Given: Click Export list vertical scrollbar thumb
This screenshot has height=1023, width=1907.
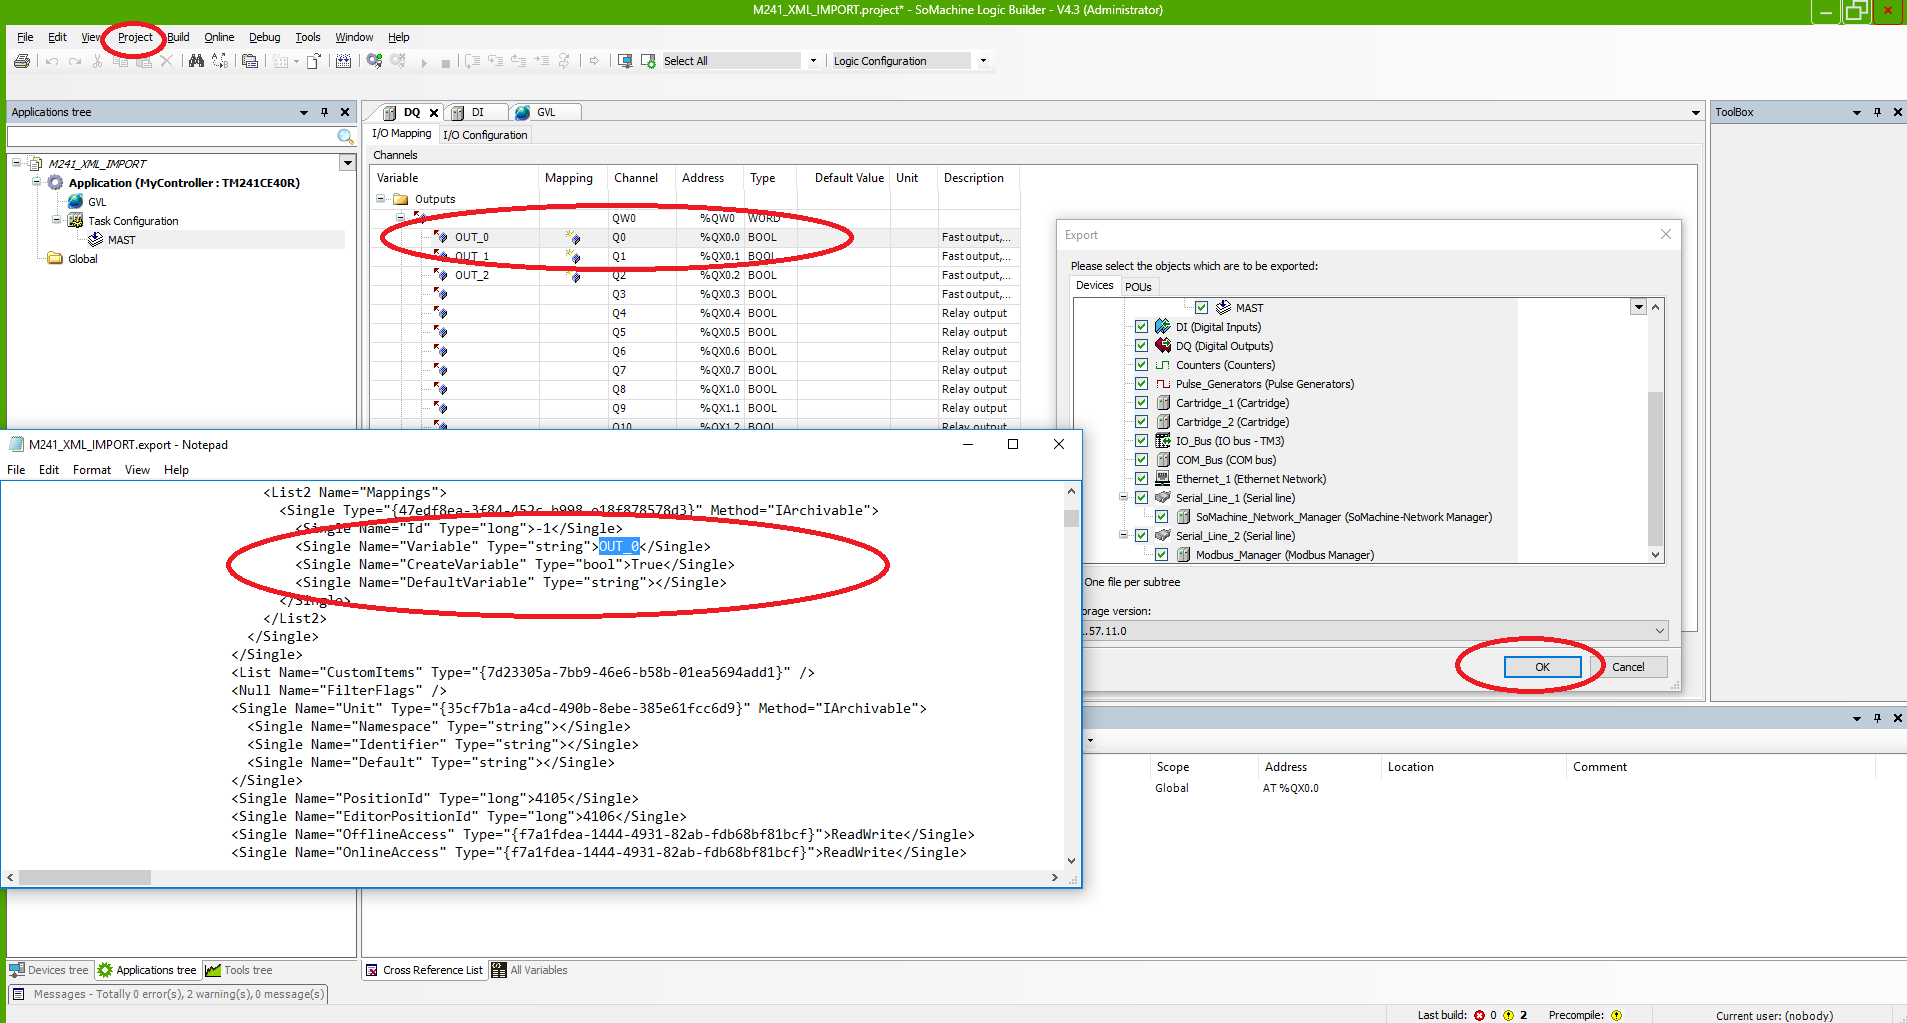Looking at the screenshot, I should click(x=1655, y=470).
